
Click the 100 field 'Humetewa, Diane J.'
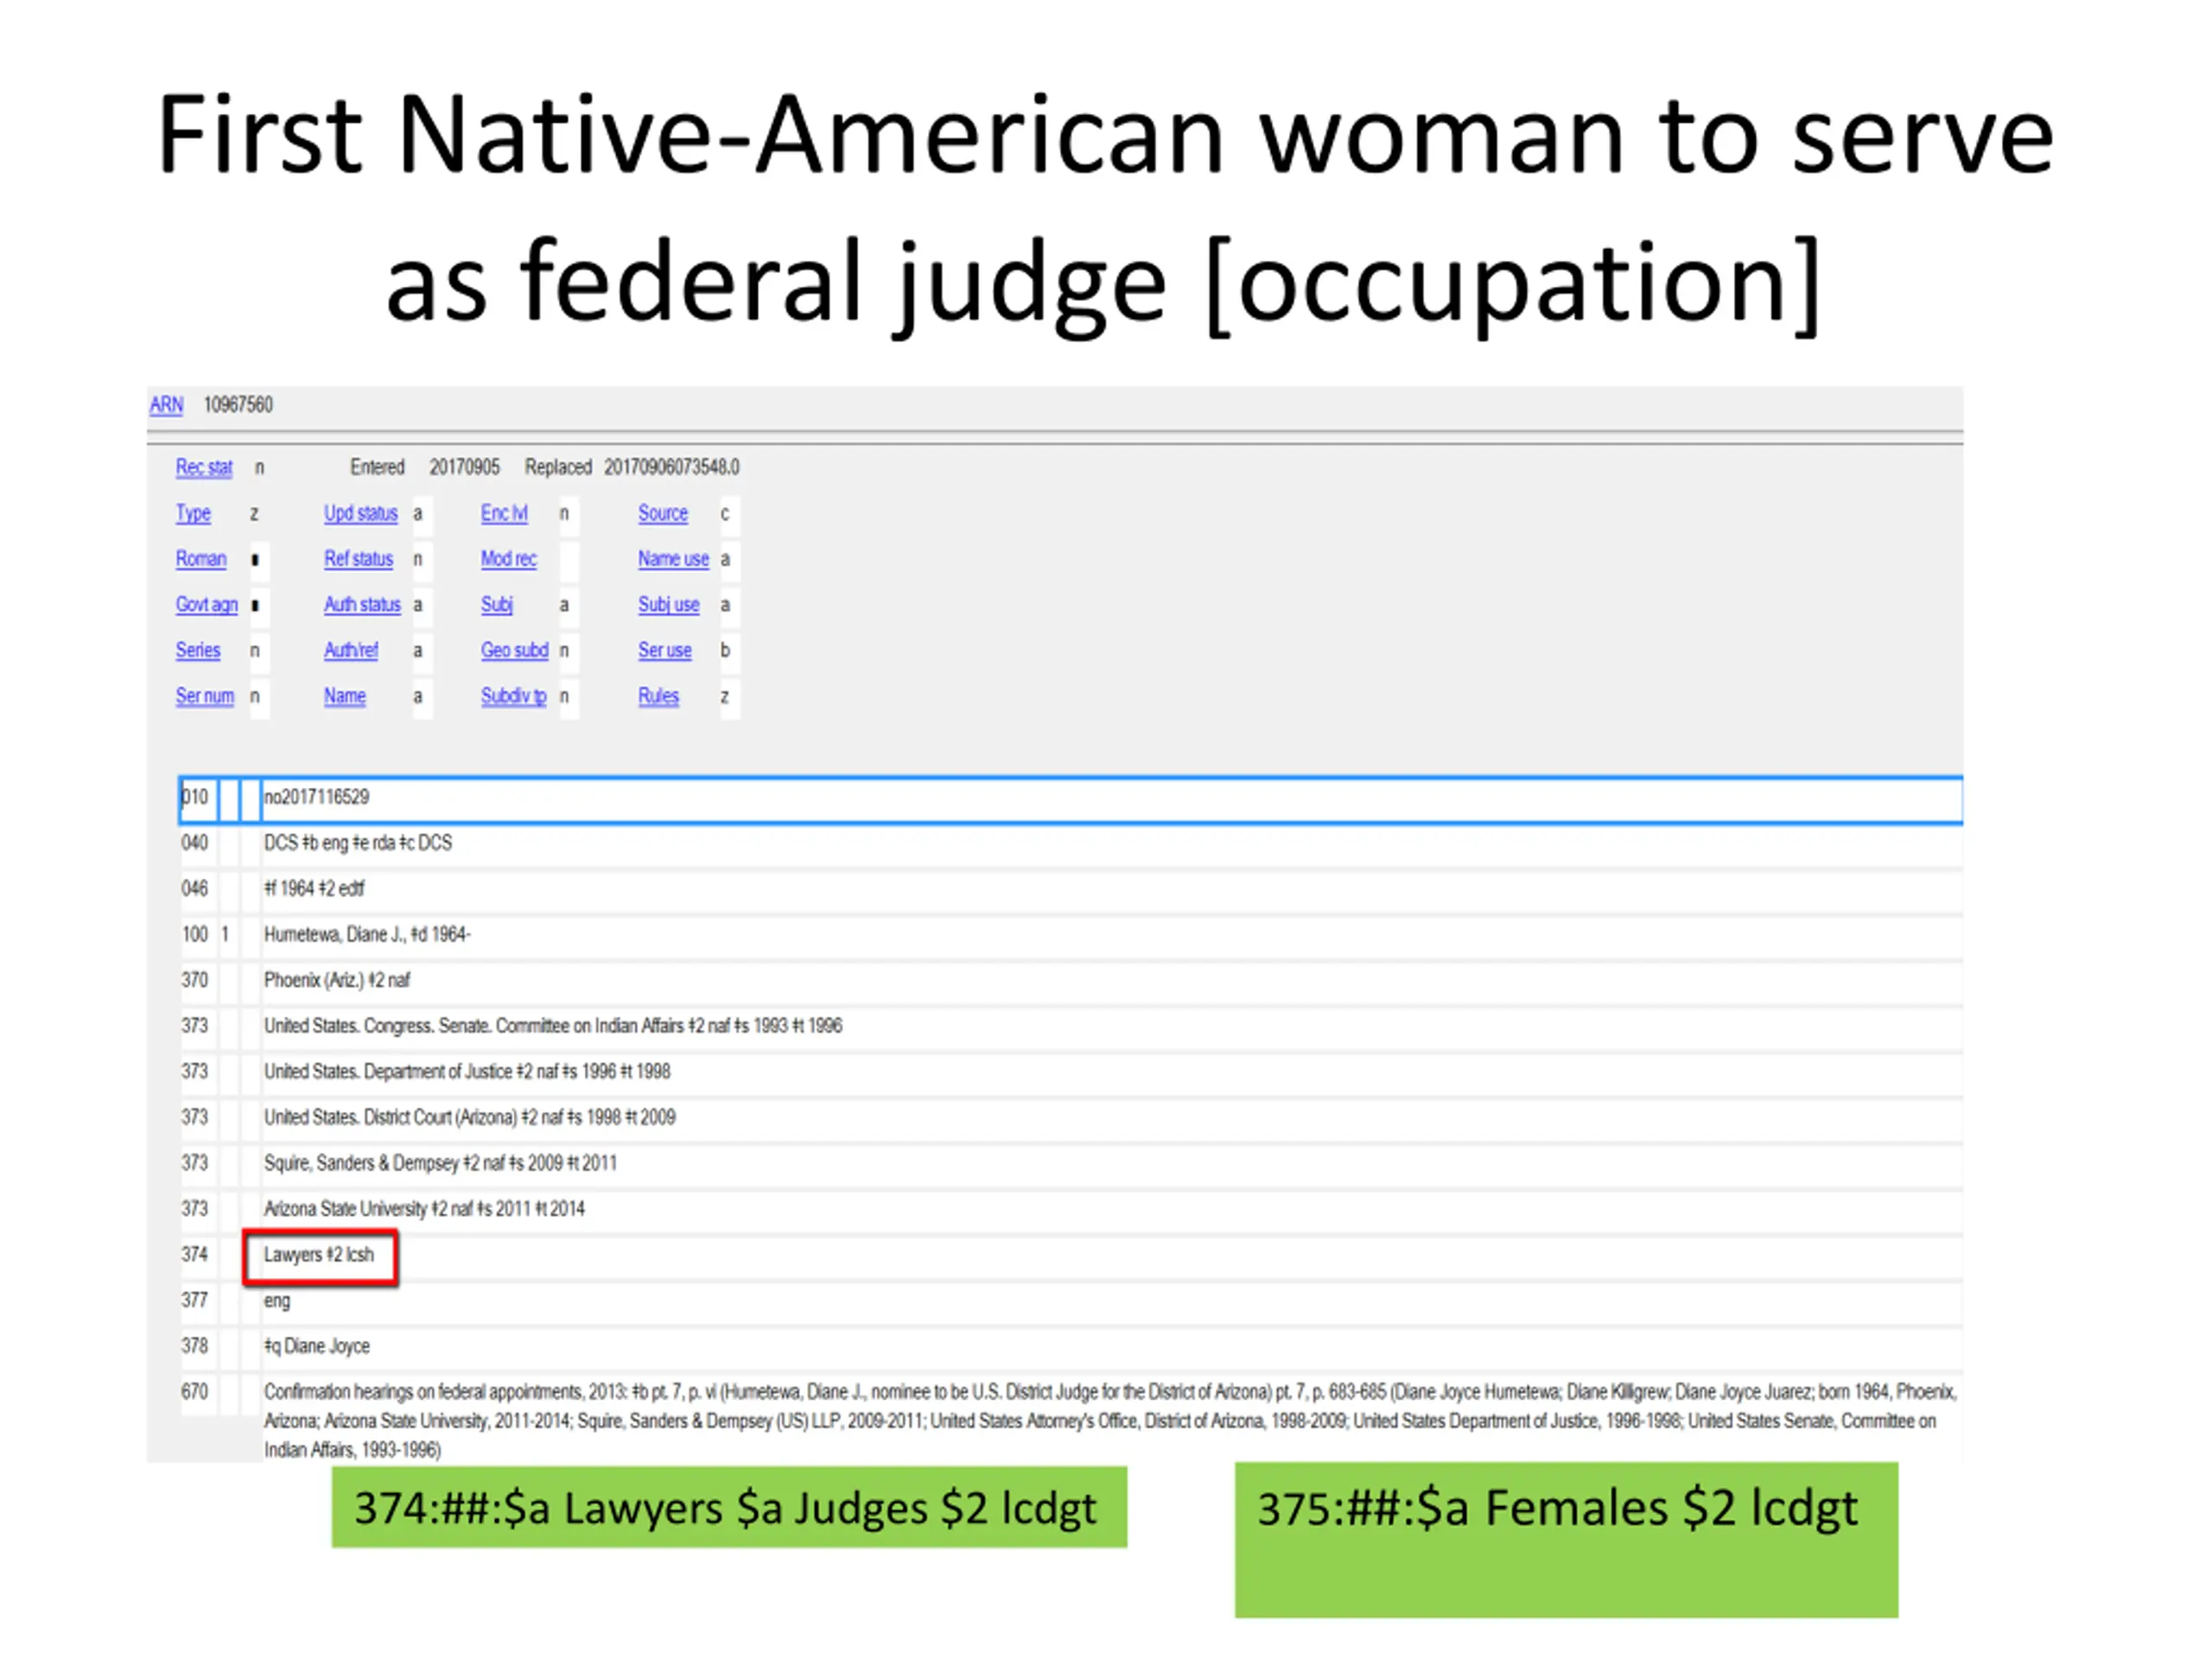tap(1111, 935)
